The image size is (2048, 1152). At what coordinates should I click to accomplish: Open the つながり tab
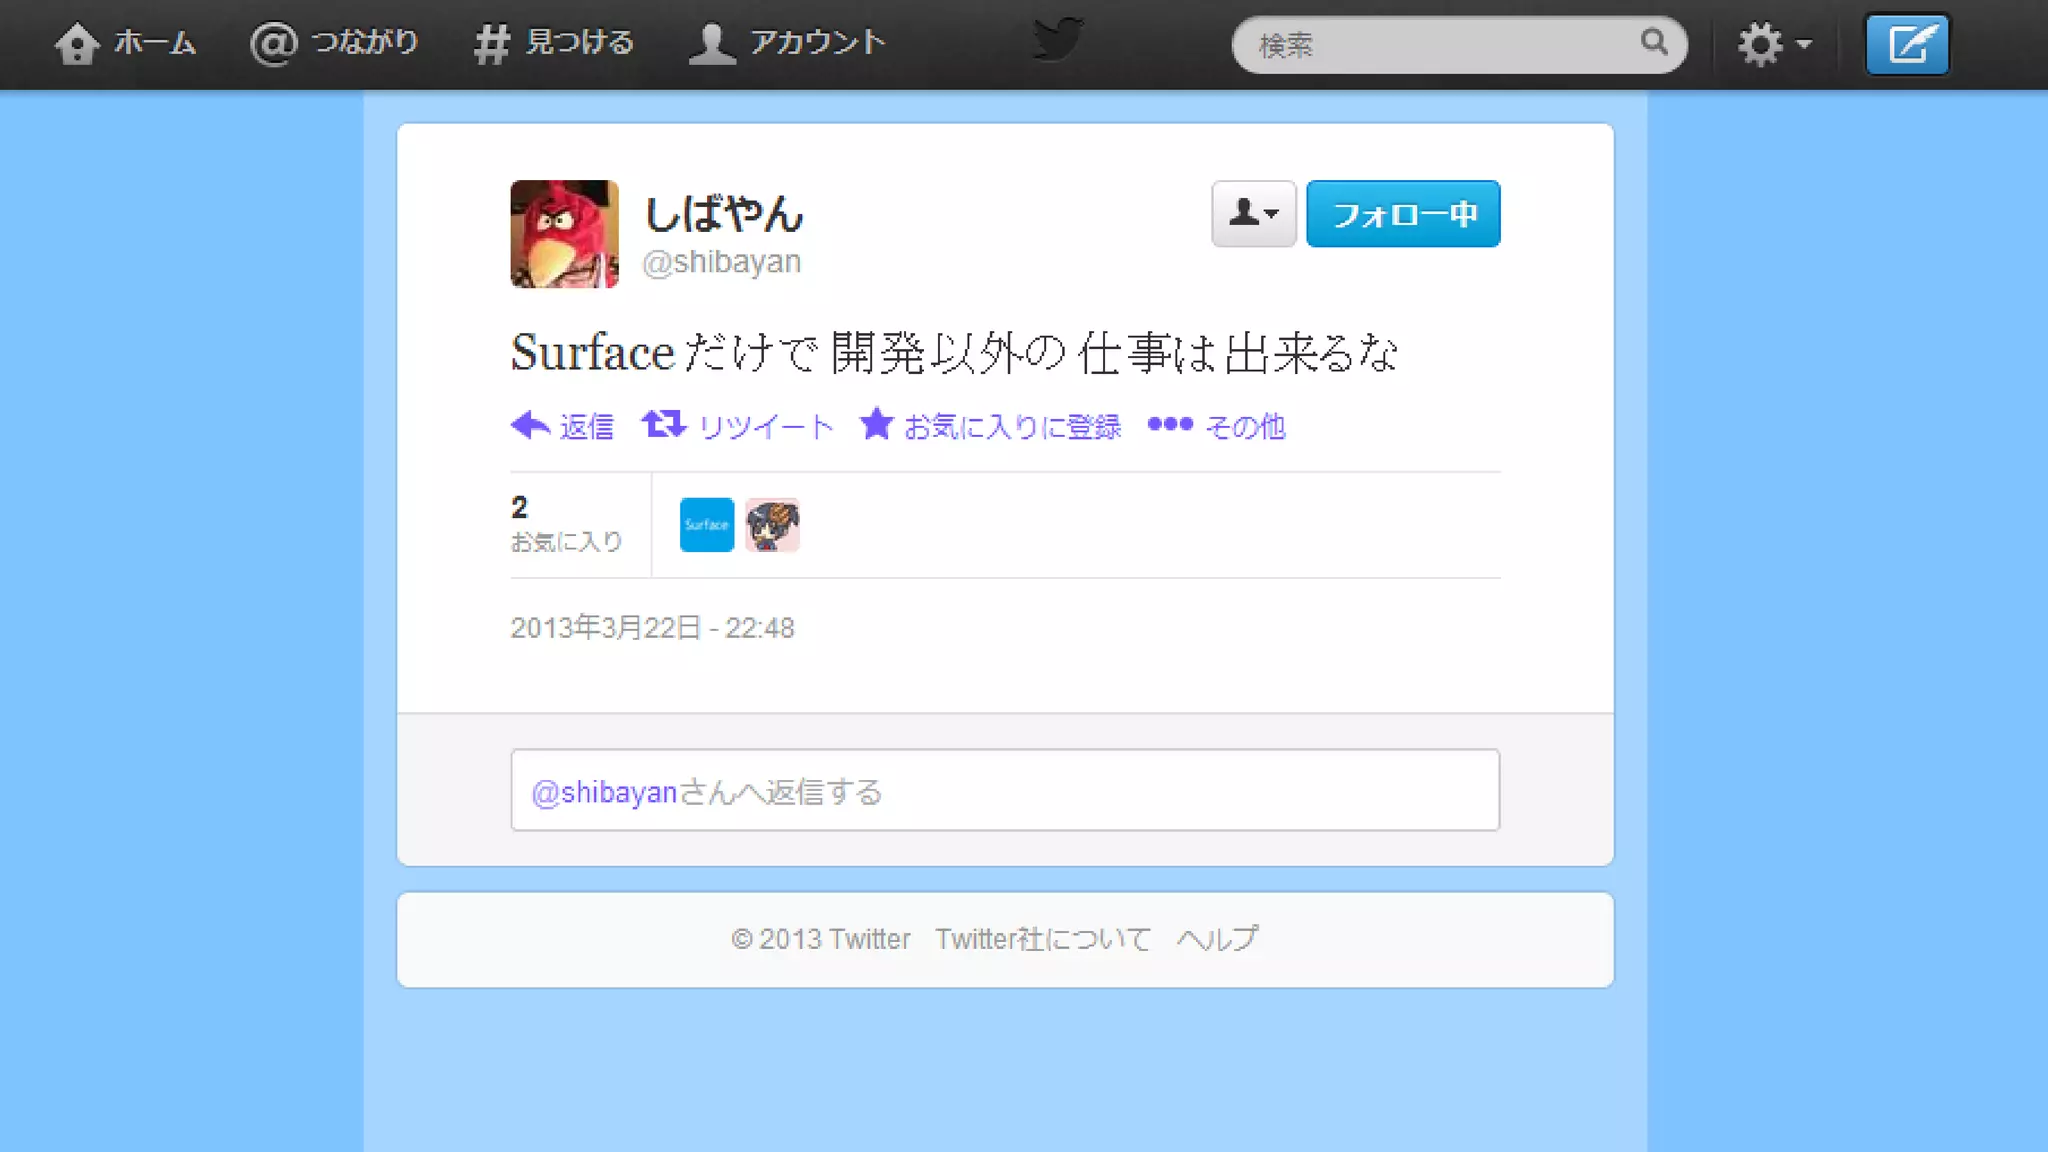click(334, 43)
